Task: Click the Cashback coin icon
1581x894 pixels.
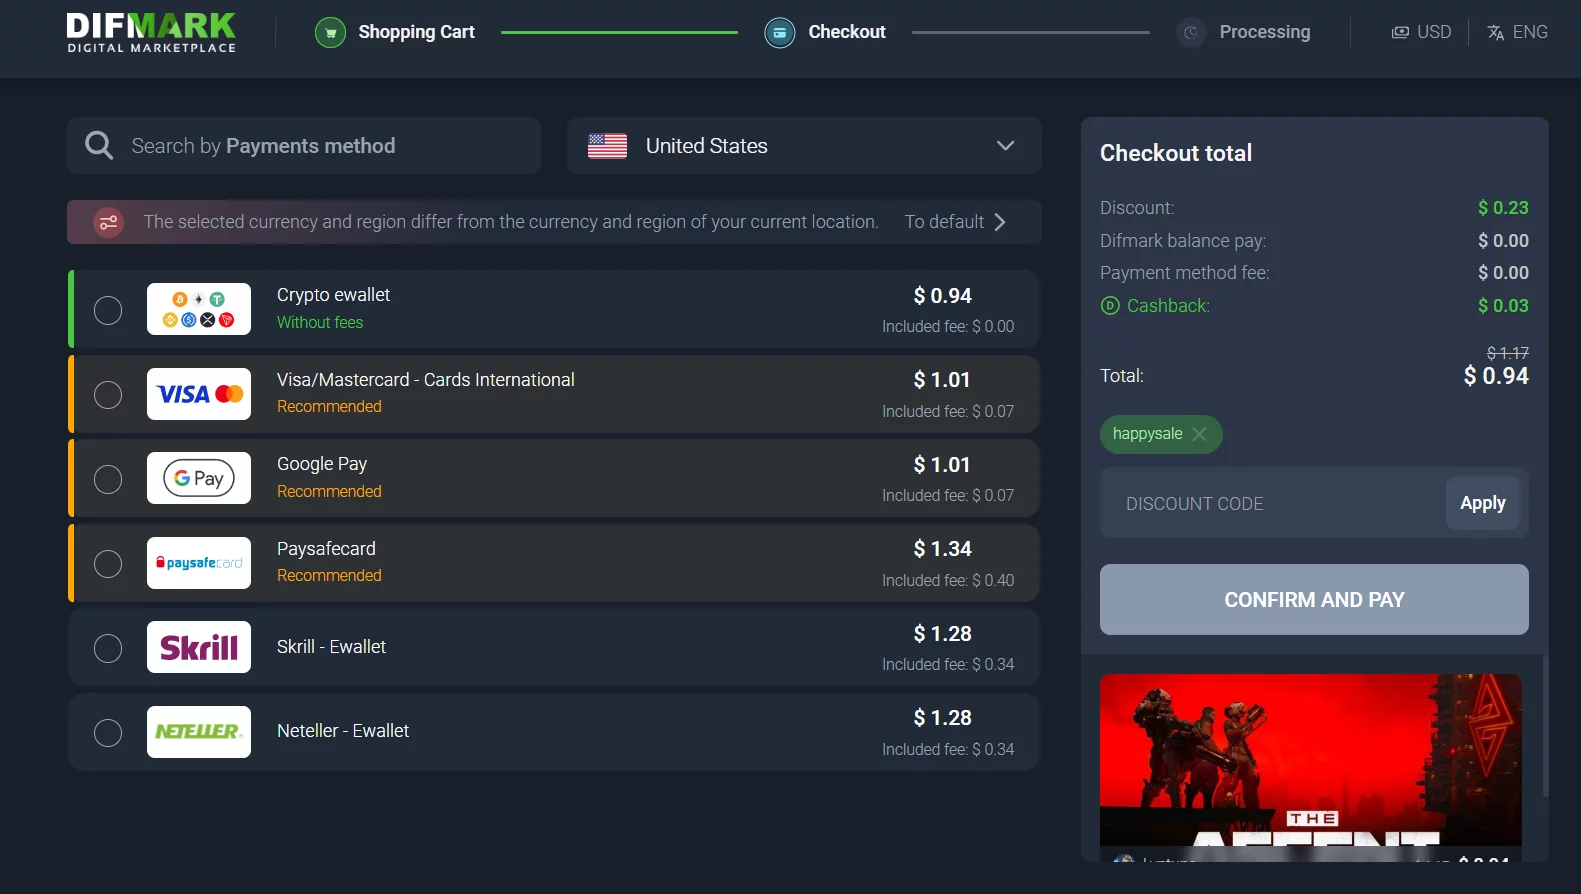Action: click(x=1109, y=306)
